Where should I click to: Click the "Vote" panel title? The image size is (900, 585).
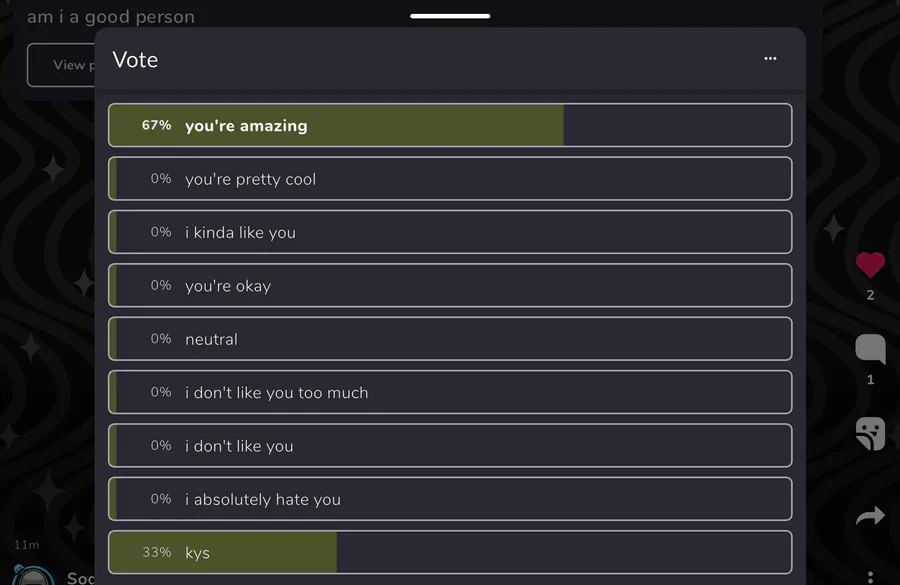click(x=135, y=59)
